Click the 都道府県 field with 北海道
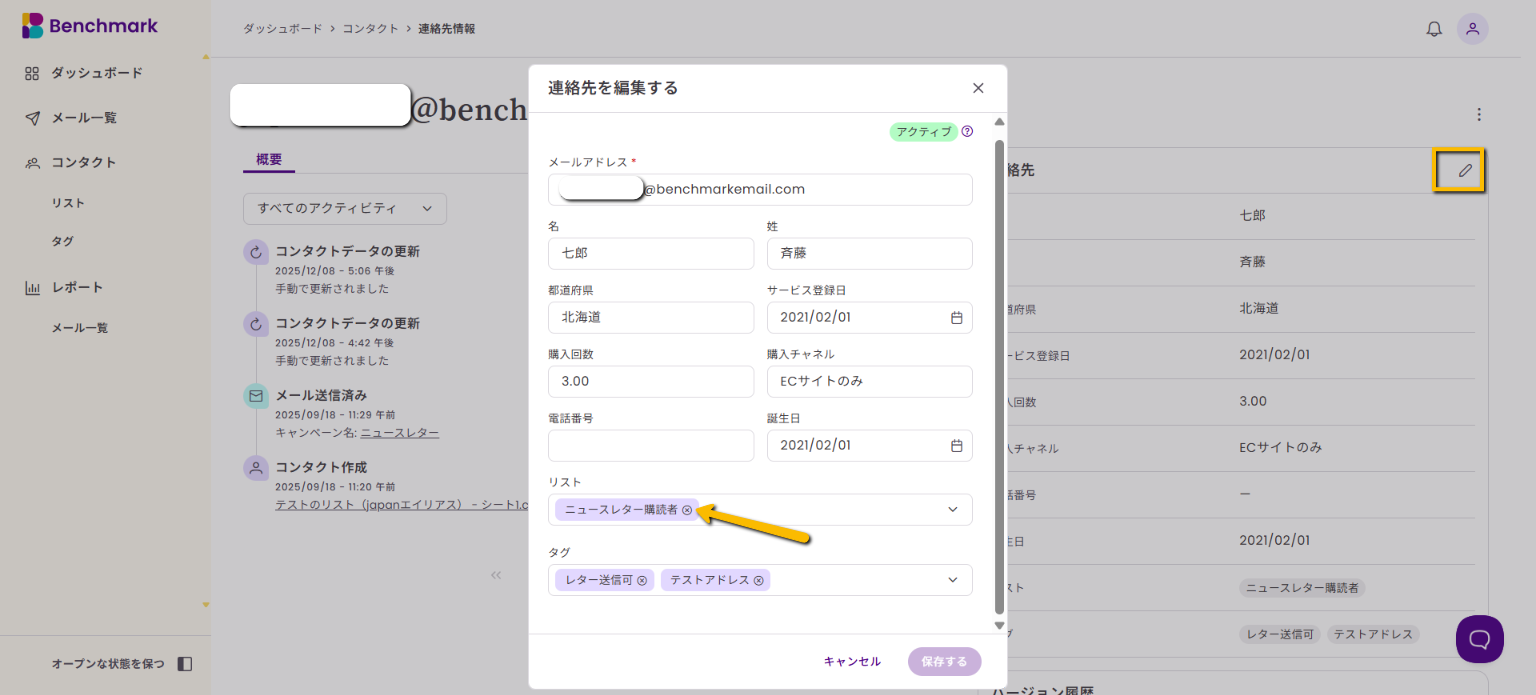Screen dimensions: 1536x695 651,318
